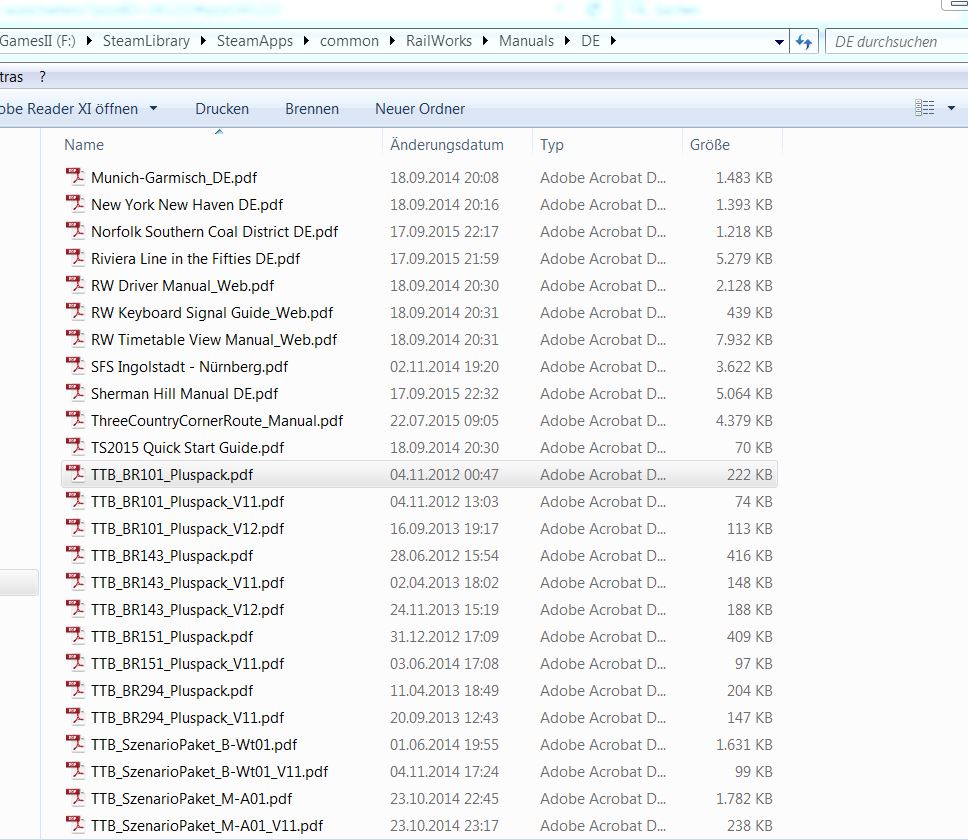Image resolution: width=968 pixels, height=840 pixels.
Task: Click PDF icon of New York New Haven DE.pdf
Action: 75,204
